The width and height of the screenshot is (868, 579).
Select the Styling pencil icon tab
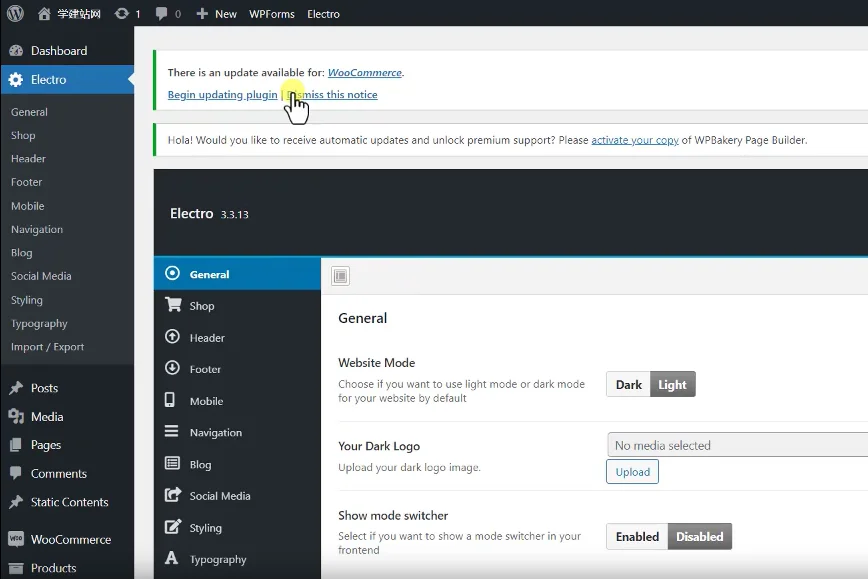pos(172,528)
